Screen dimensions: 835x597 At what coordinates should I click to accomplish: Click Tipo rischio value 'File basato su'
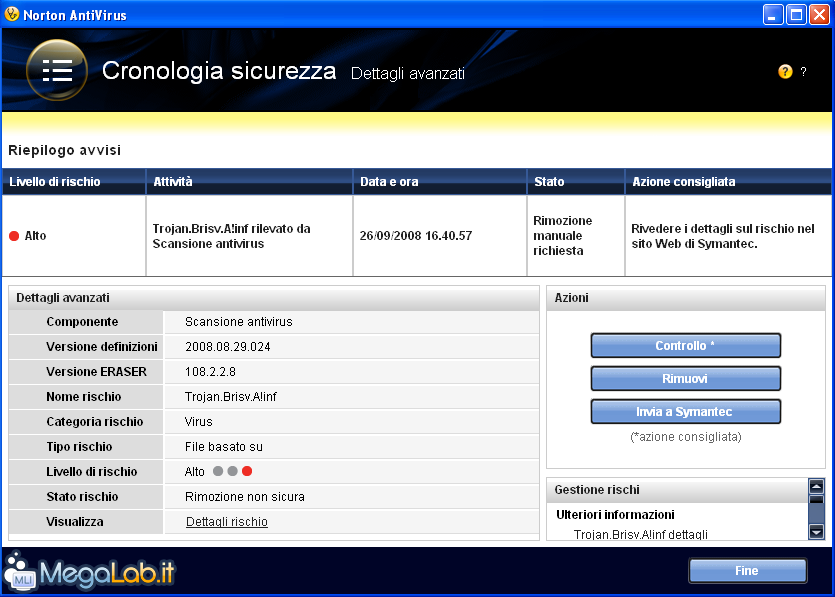coord(224,447)
